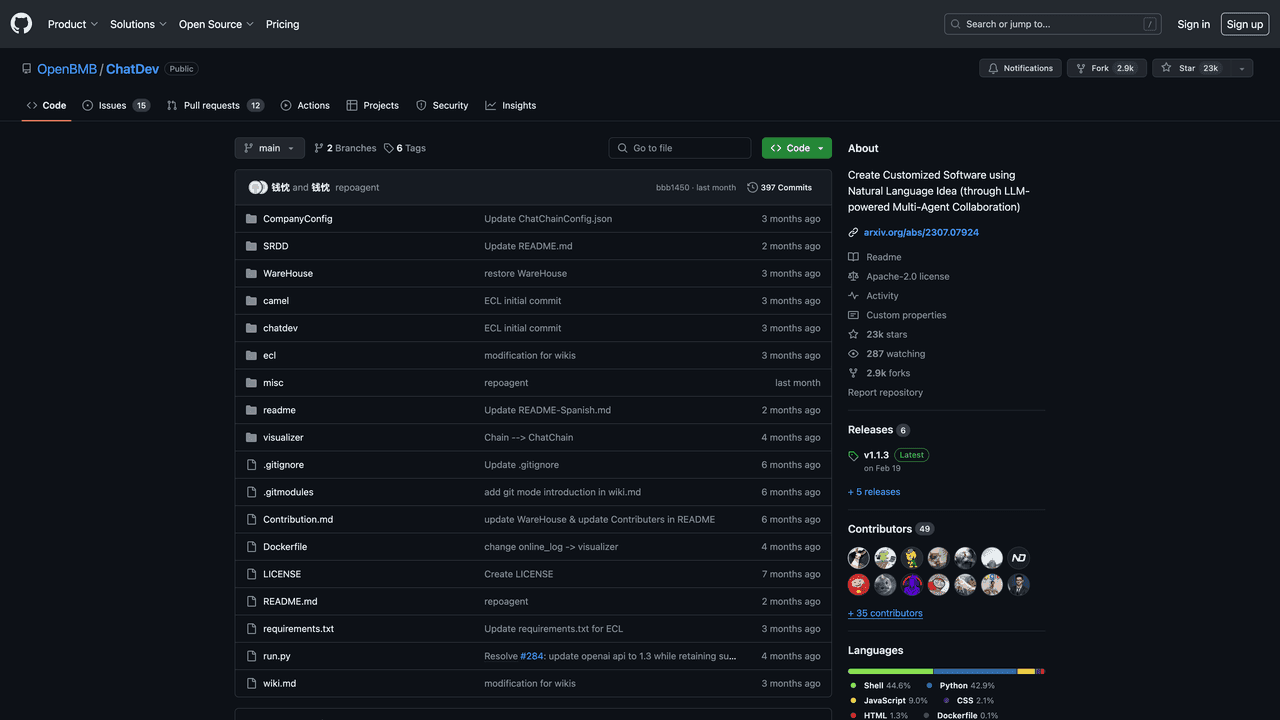Click the ecl folder icon

click(x=252, y=355)
